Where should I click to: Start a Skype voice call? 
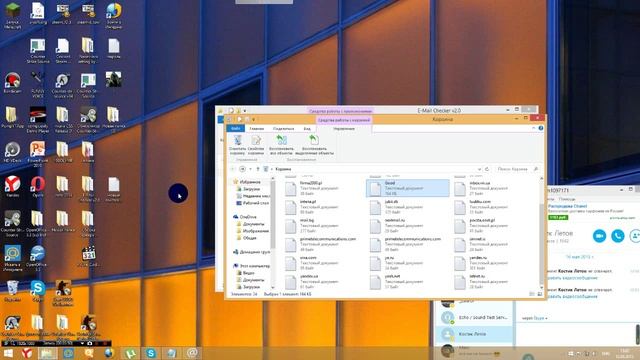pos(618,236)
